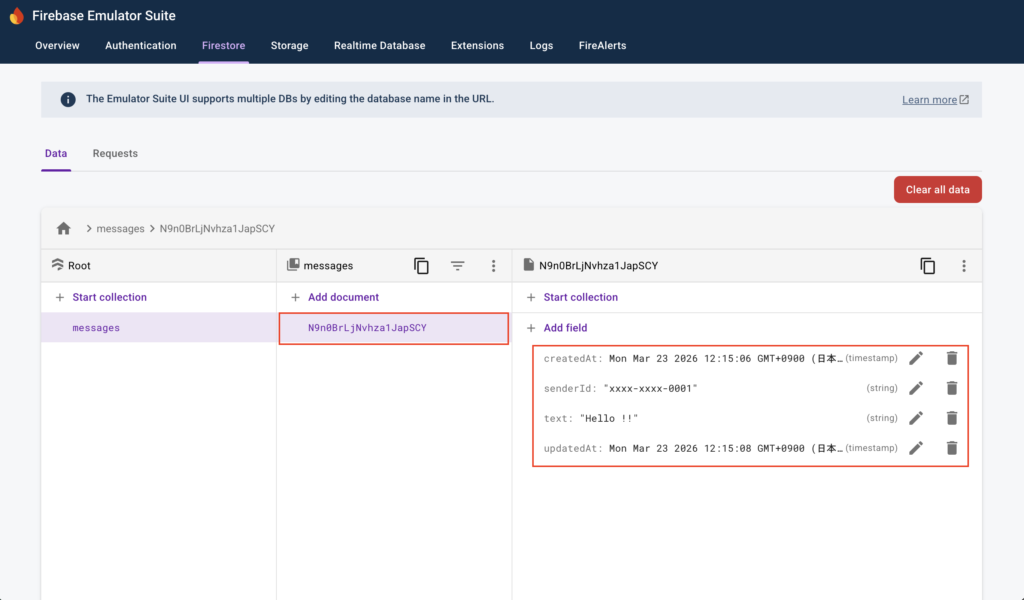
Task: Edit the createdAt field with pencil icon
Action: pos(916,358)
